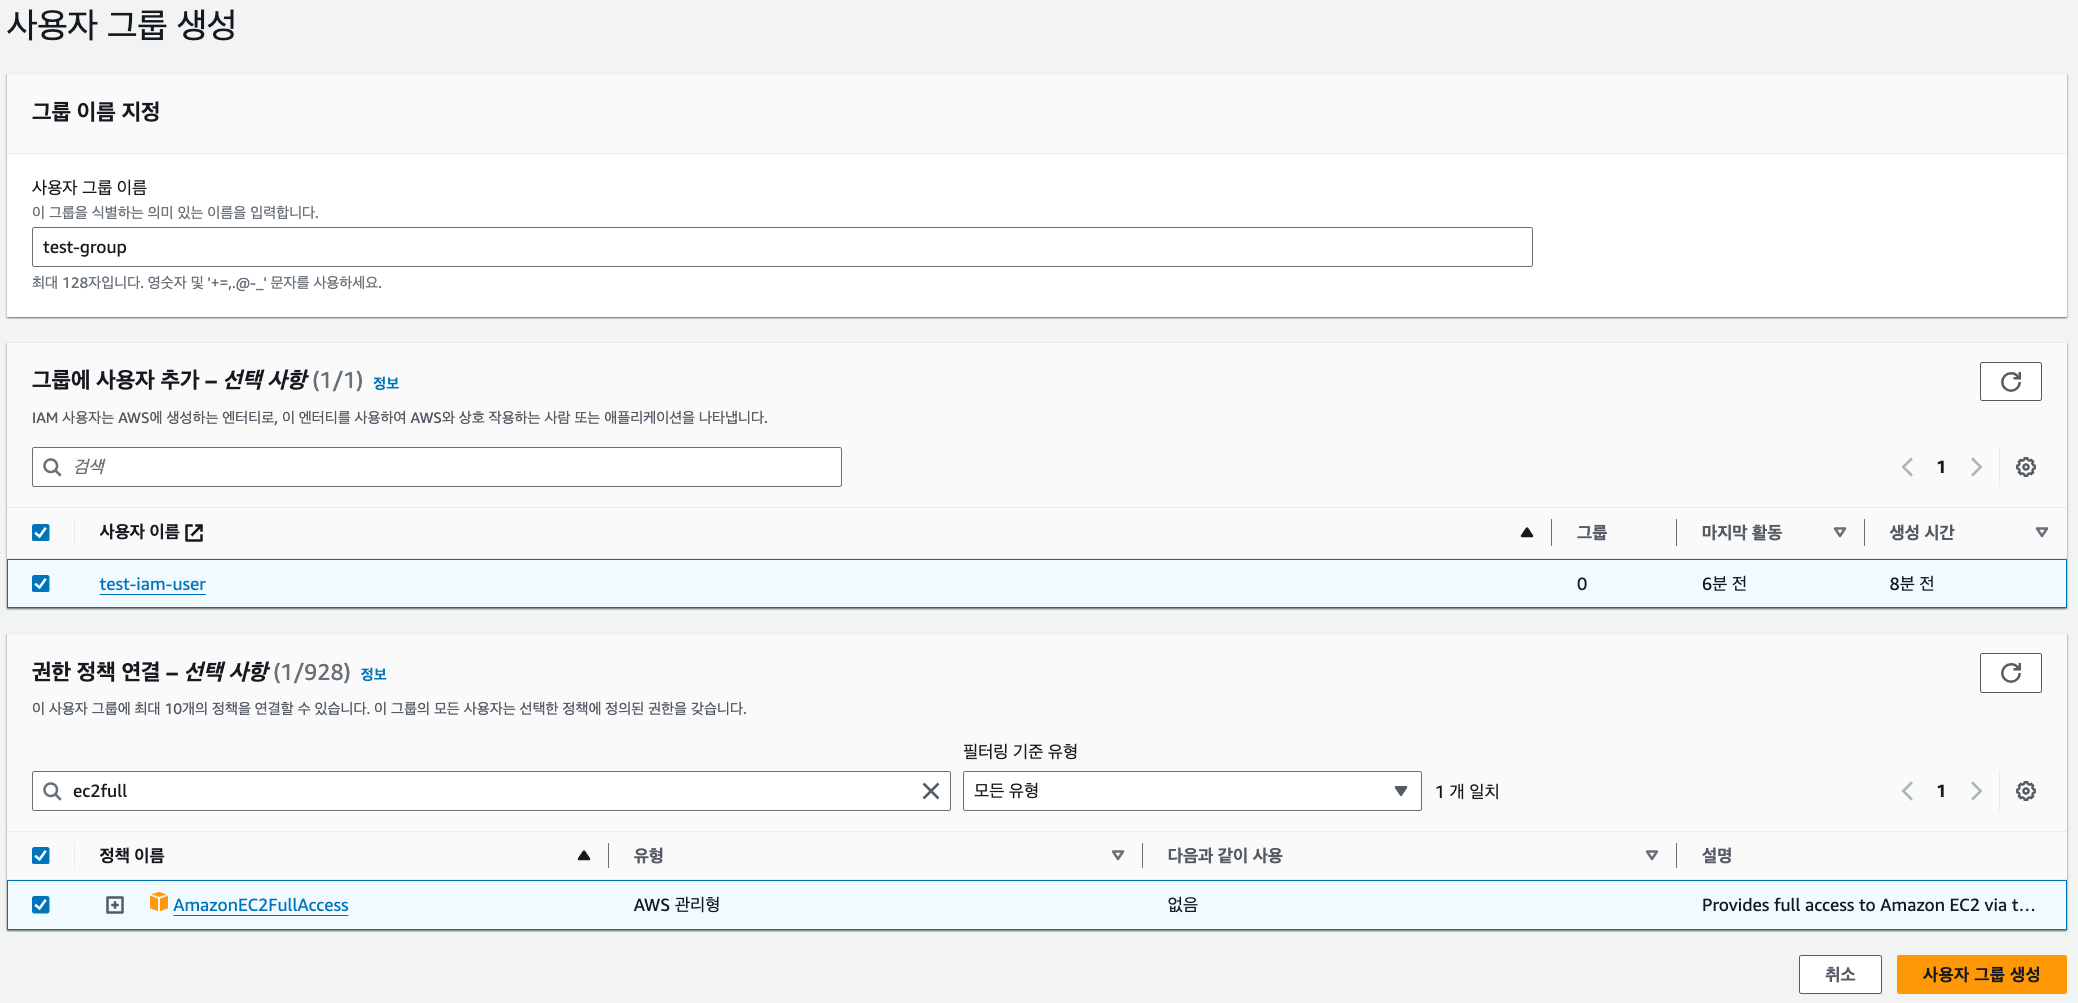Click the external link icon beside 사용자 이름
This screenshot has width=2078, height=1003.
point(195,533)
